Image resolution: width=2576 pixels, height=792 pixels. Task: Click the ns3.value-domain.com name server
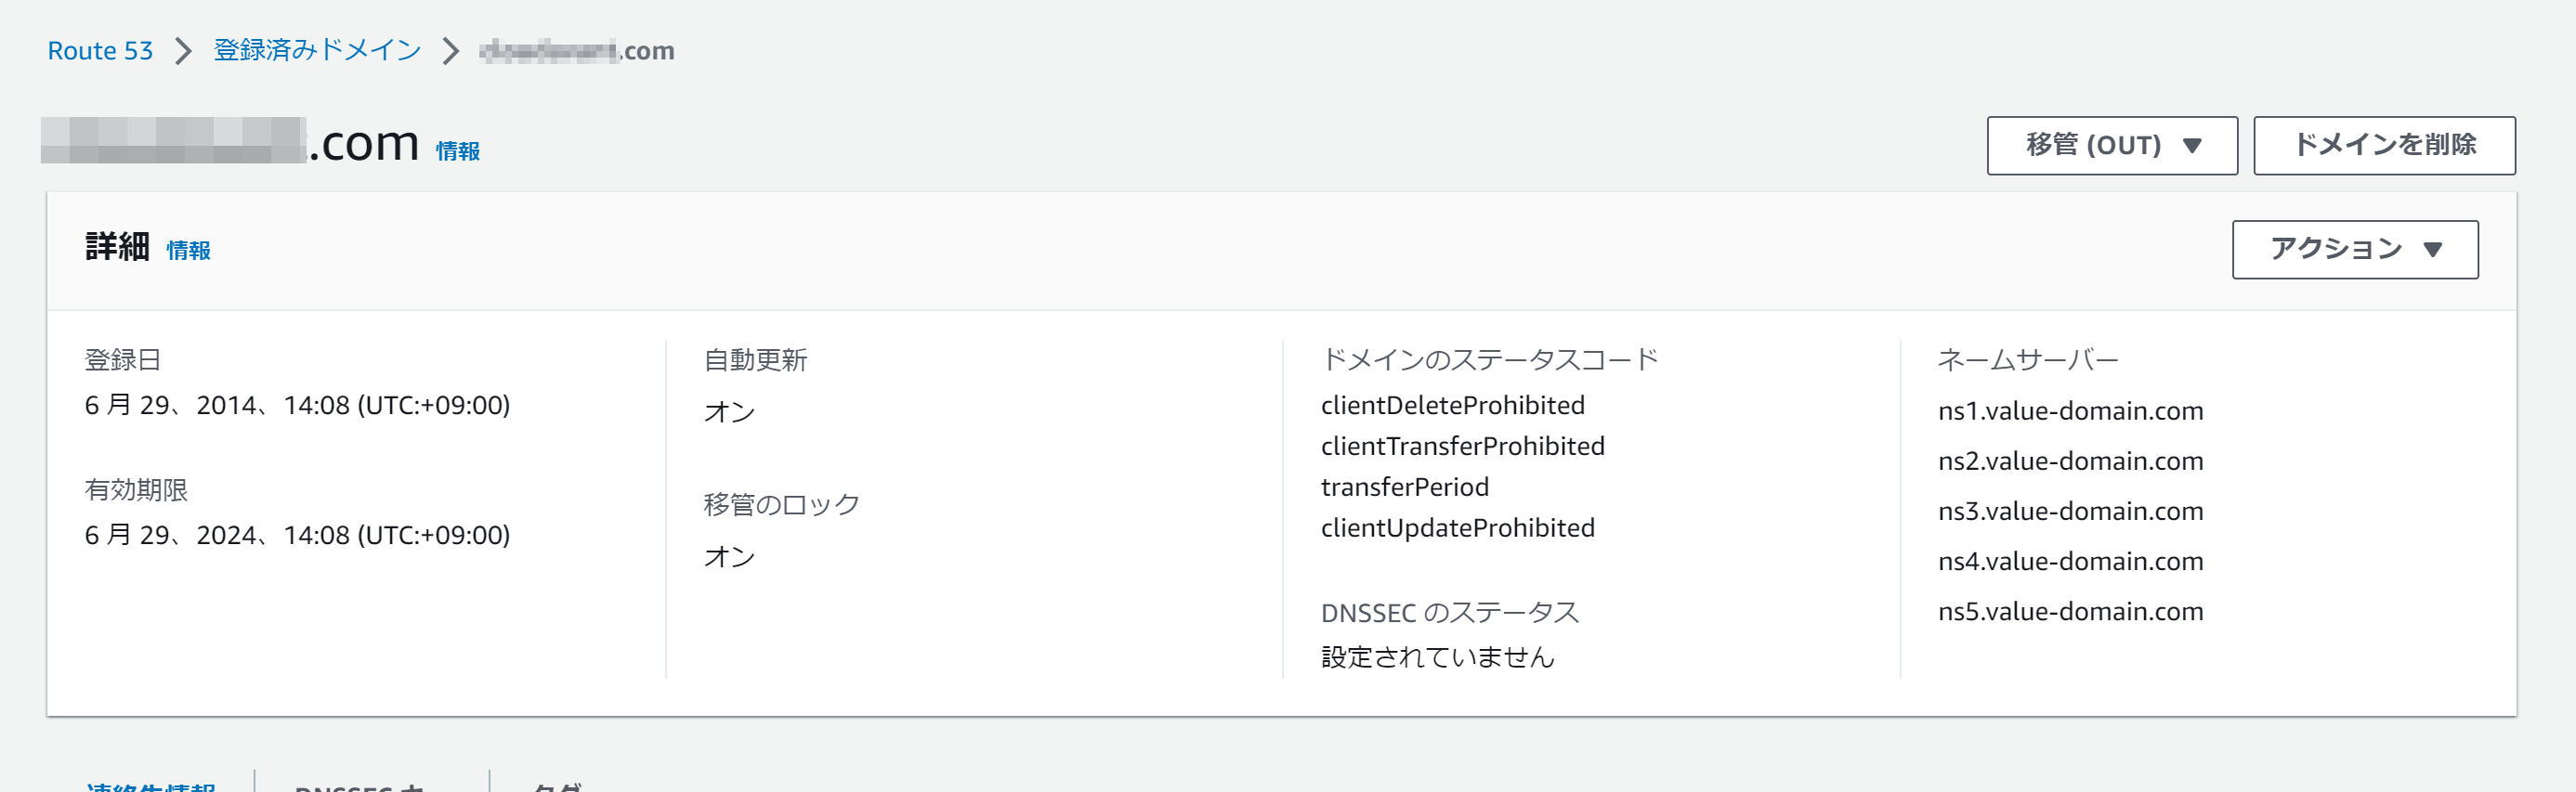pos(2070,511)
